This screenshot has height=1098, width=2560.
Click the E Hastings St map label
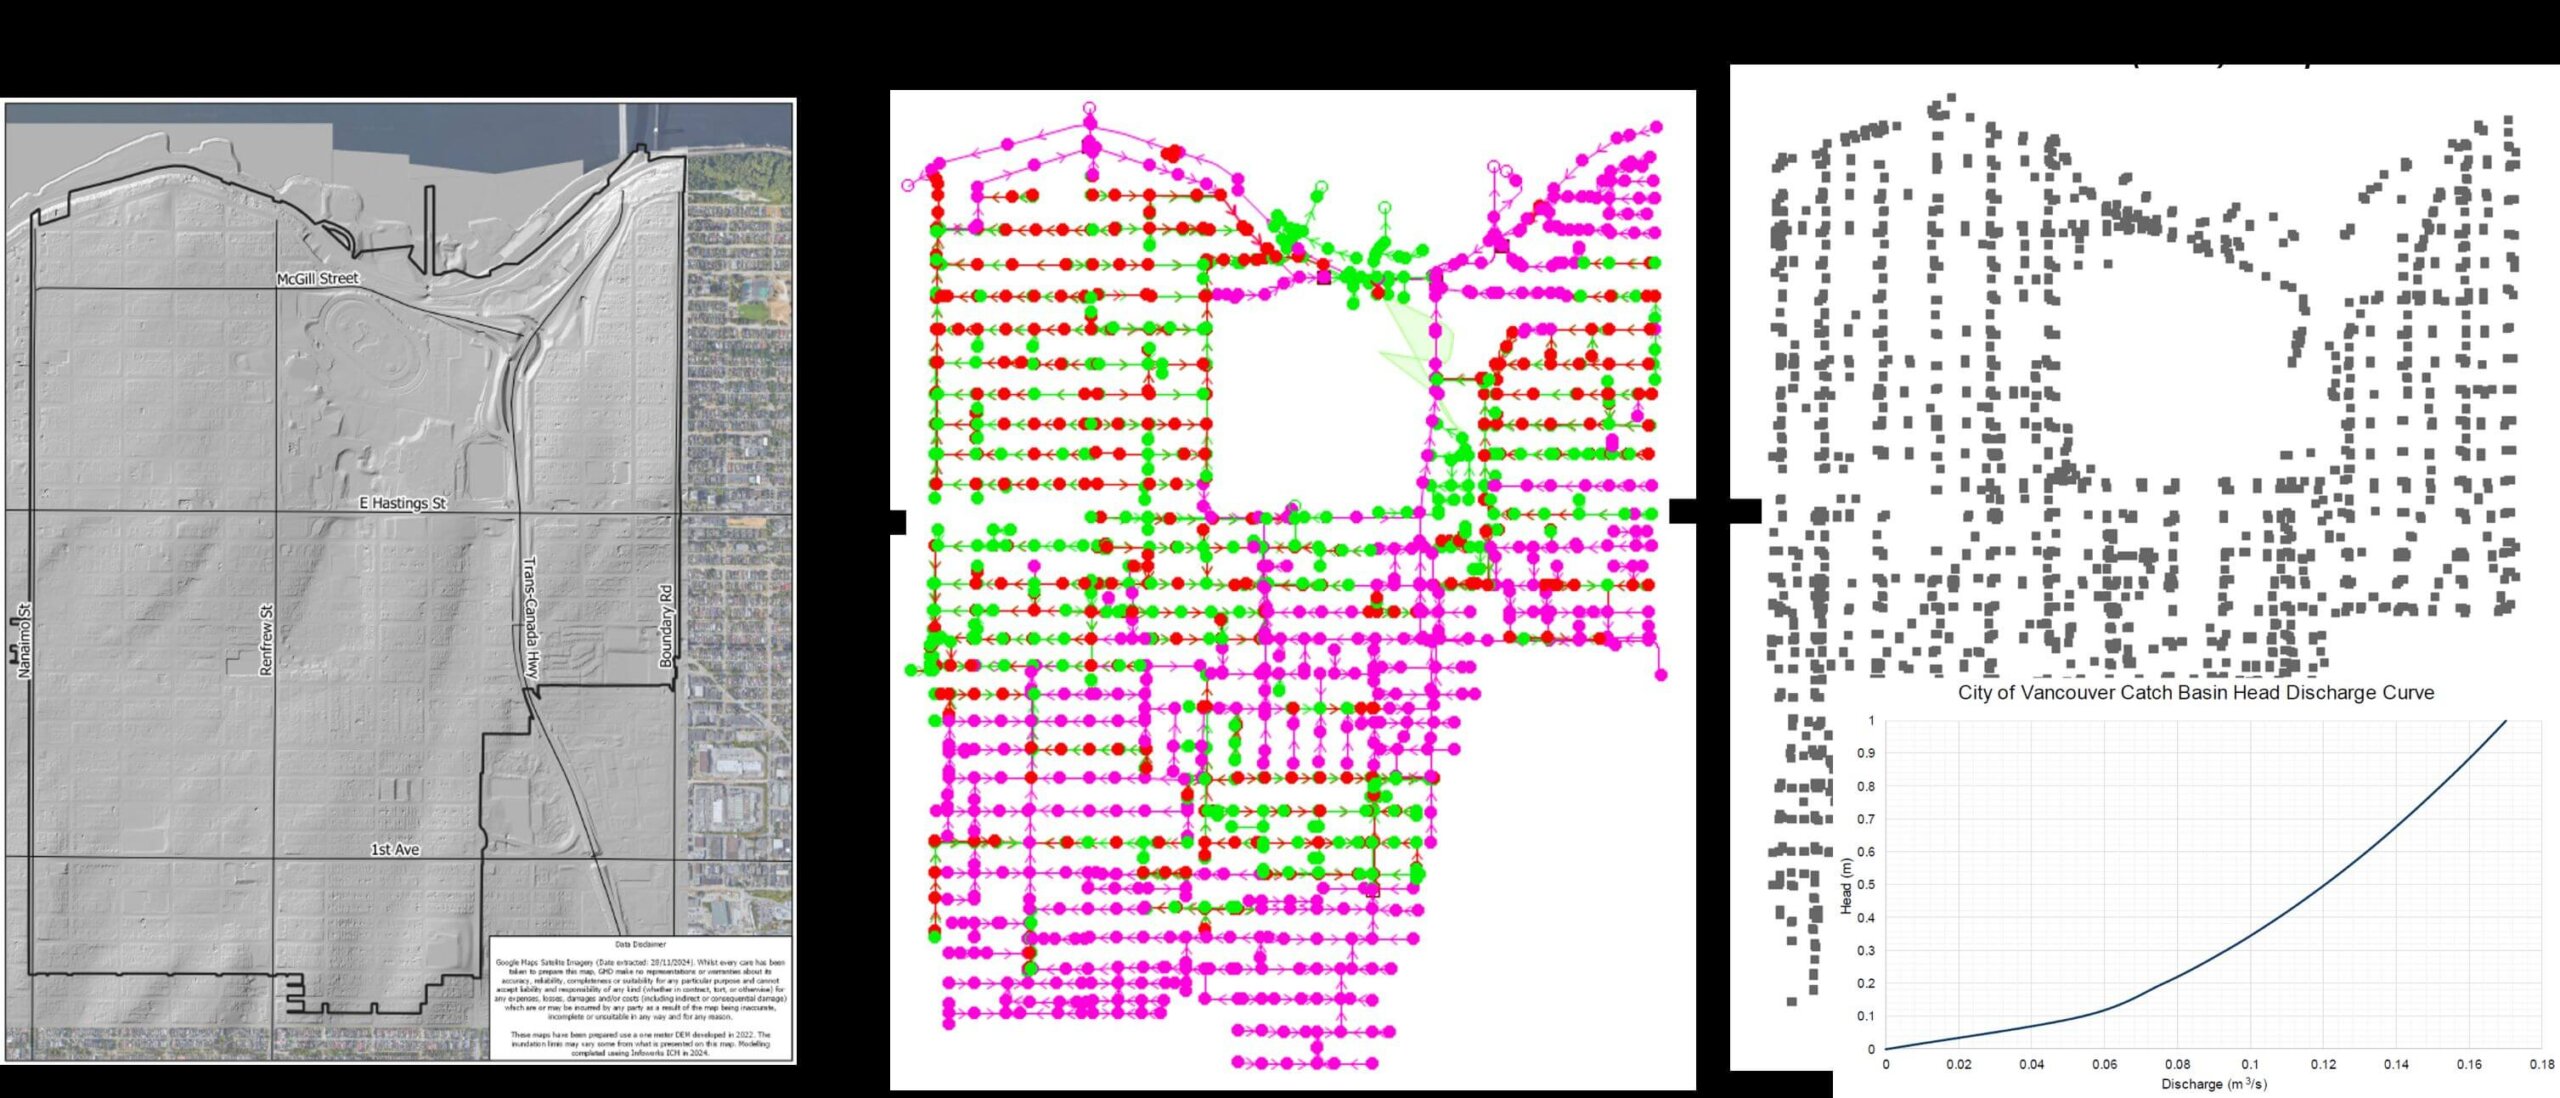403,503
